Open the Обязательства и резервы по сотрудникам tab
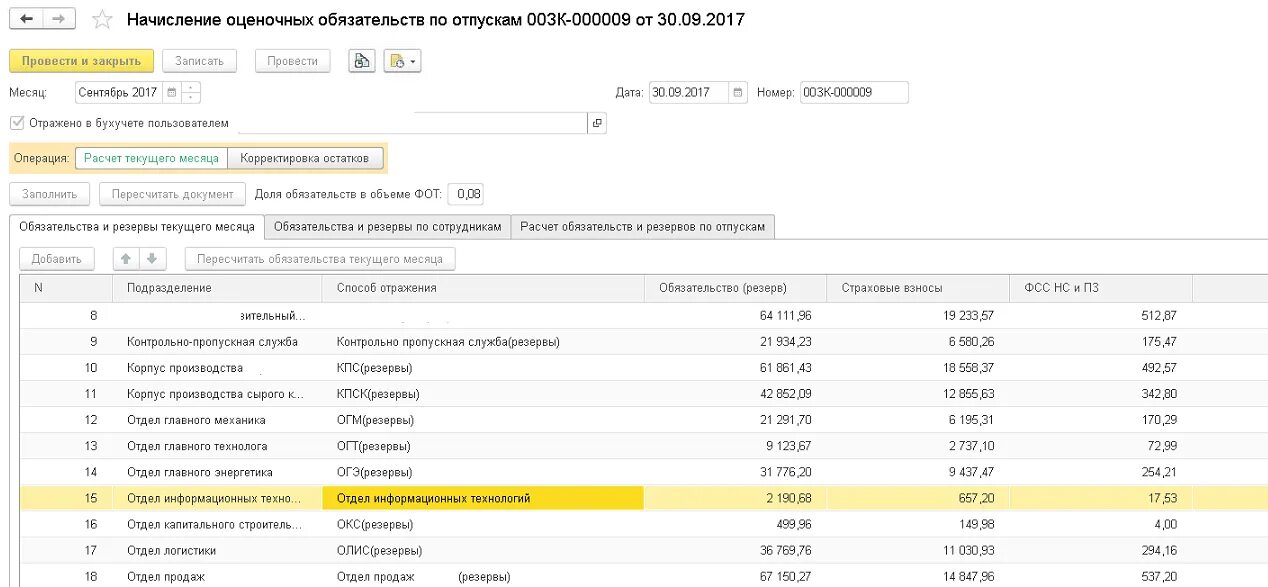 pyautogui.click(x=388, y=226)
